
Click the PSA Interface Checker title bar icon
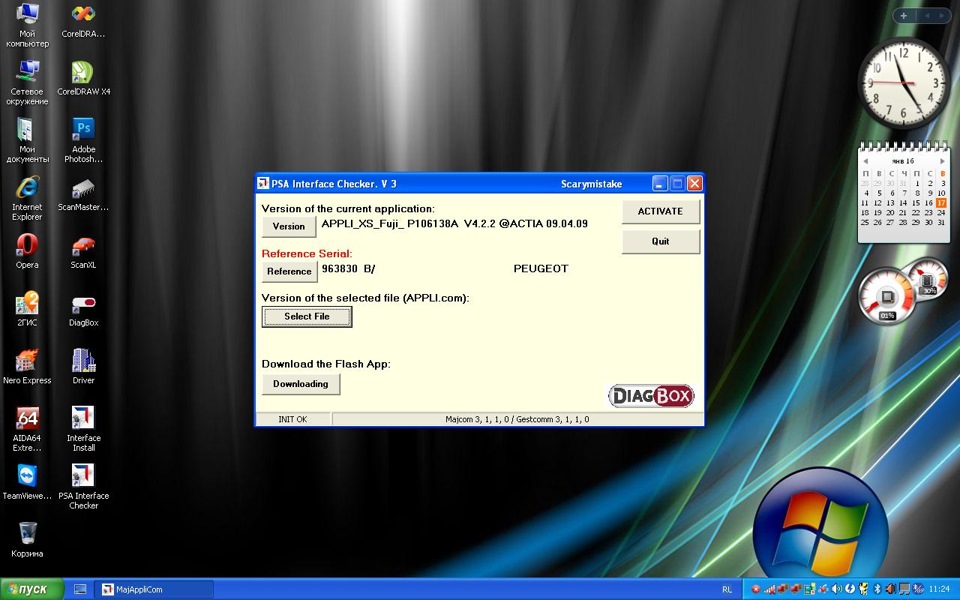[263, 184]
